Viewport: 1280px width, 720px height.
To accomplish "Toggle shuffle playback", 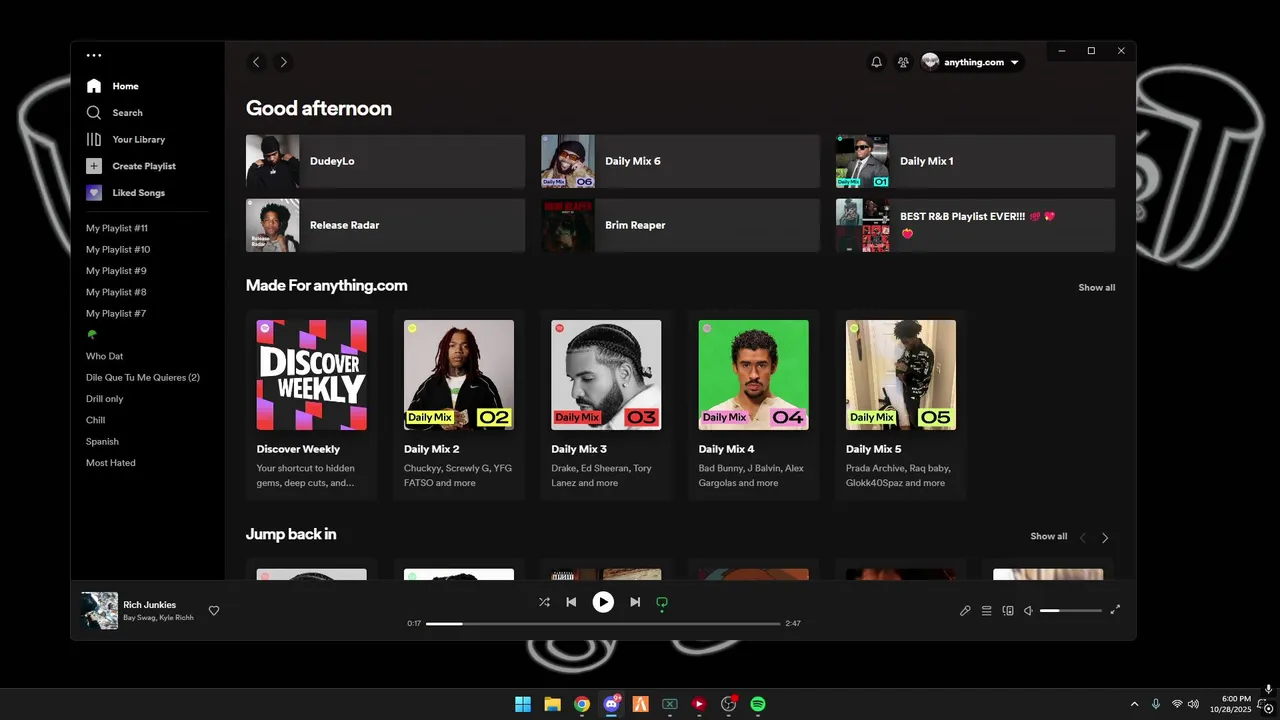I will click(544, 602).
